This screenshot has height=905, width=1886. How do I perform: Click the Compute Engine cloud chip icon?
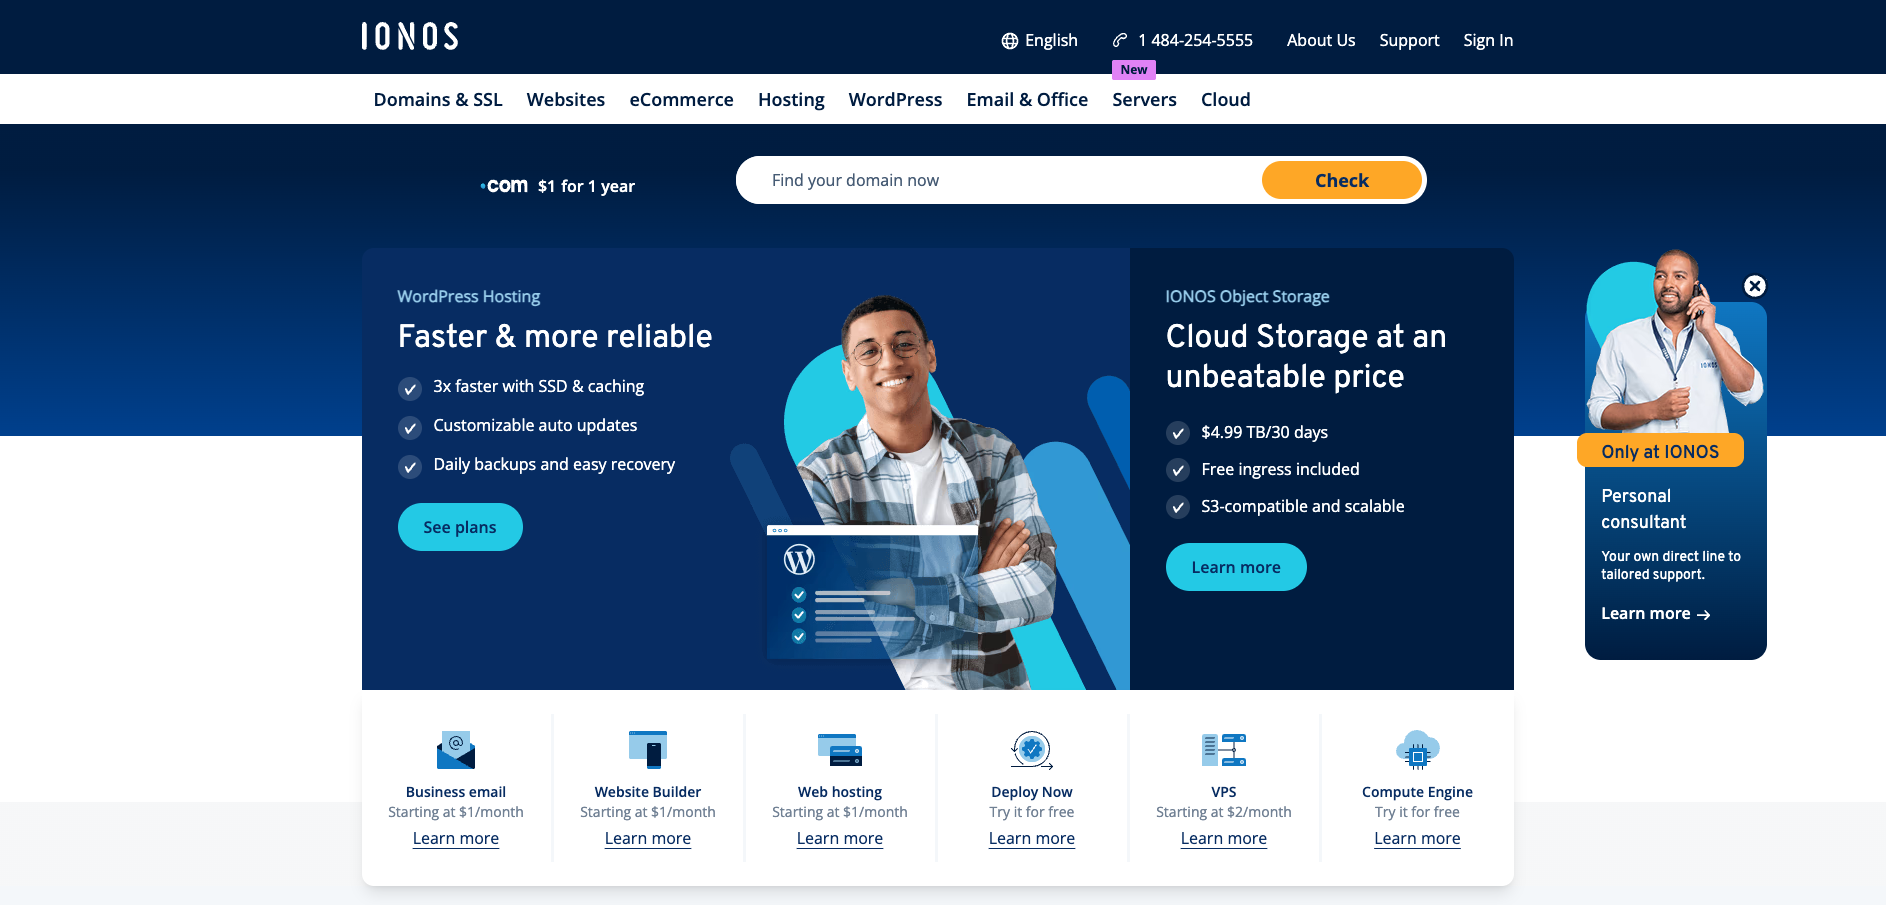coord(1416,750)
